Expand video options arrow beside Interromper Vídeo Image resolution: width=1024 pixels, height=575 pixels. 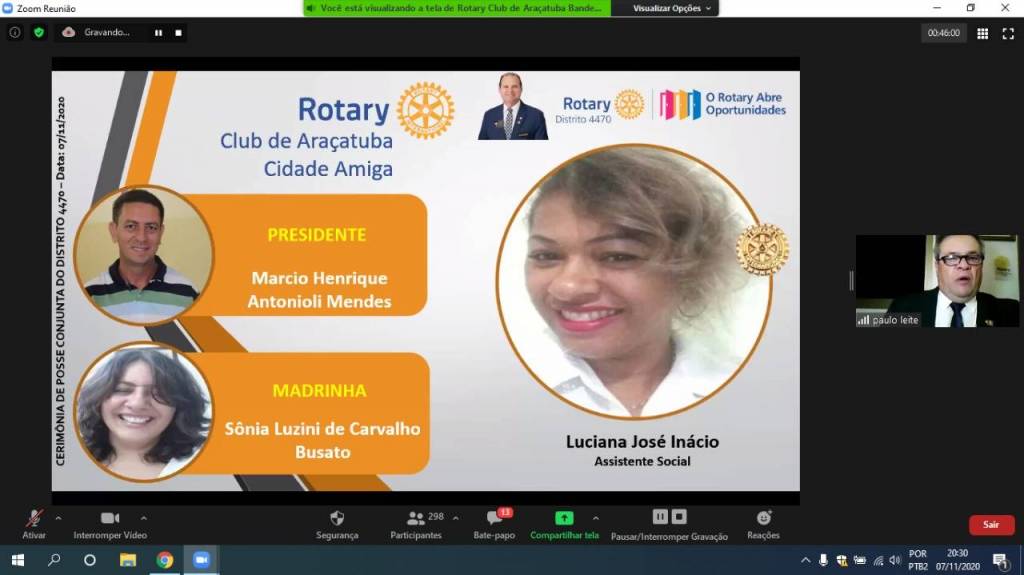[x=144, y=518]
